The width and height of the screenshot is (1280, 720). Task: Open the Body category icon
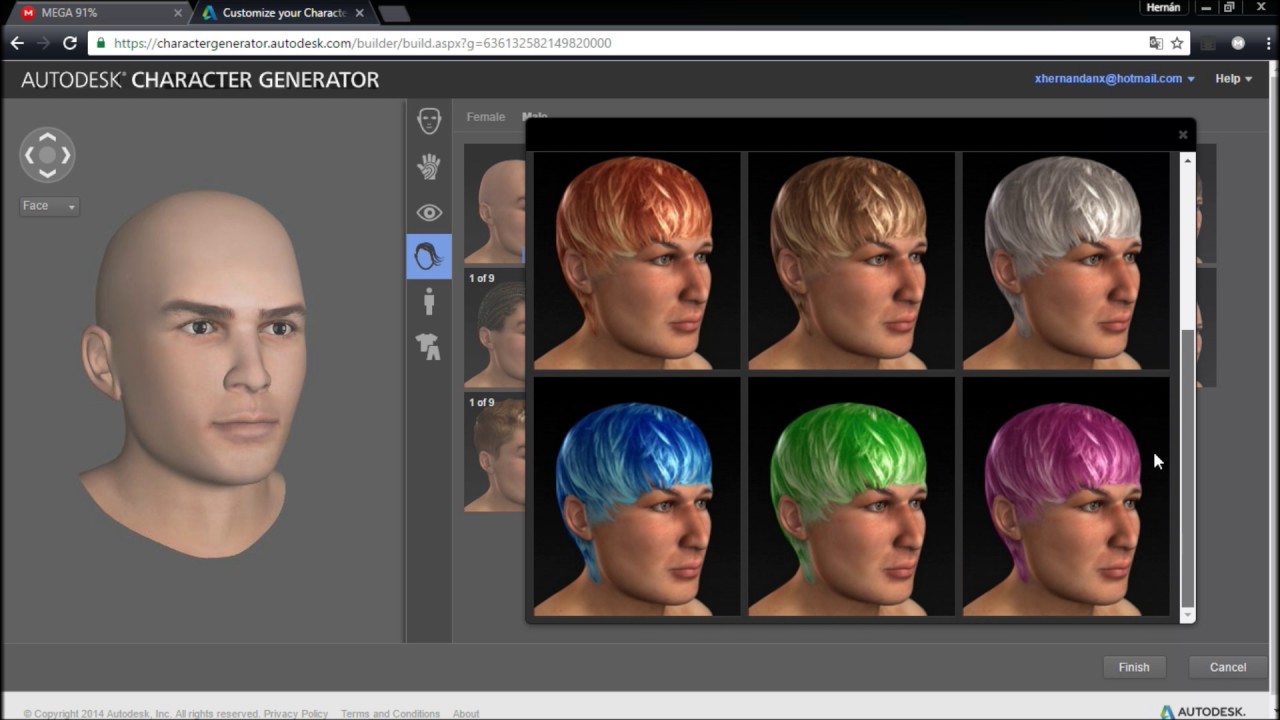[429, 301]
